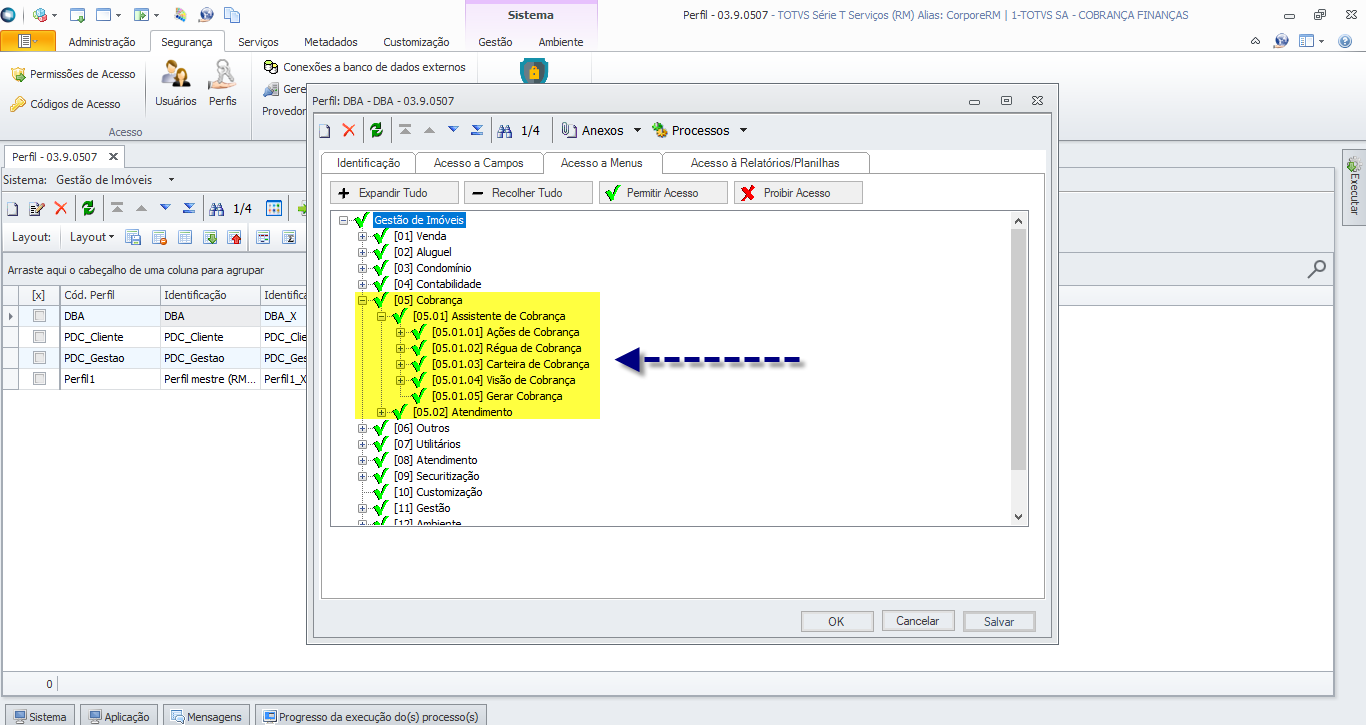This screenshot has width=1366, height=725.
Task: Expand the [05.02] Atendimento node
Action: pyautogui.click(x=382, y=412)
